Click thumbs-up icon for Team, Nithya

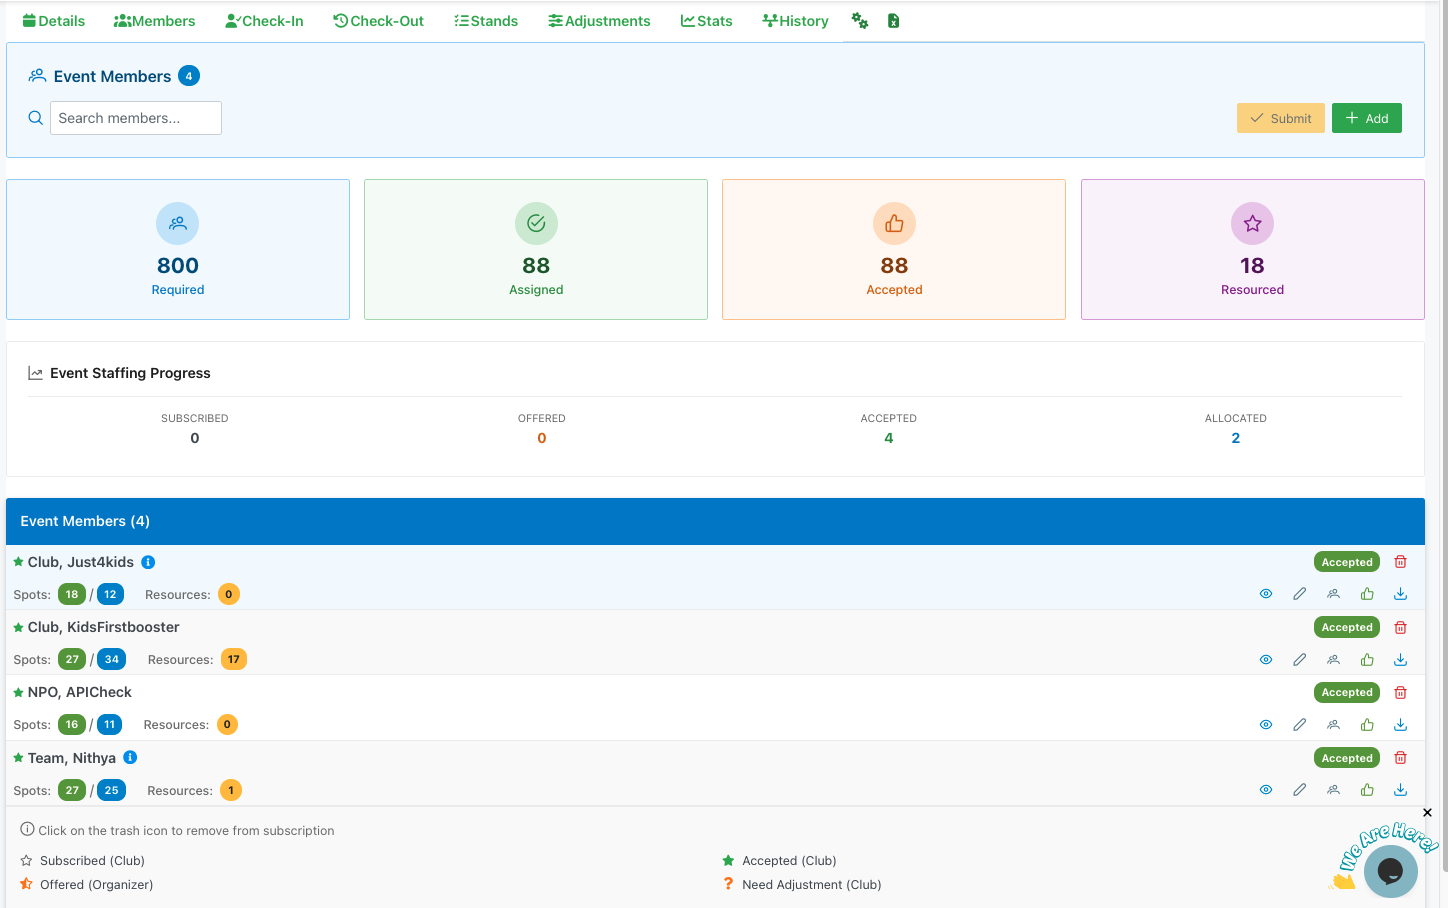tap(1367, 790)
